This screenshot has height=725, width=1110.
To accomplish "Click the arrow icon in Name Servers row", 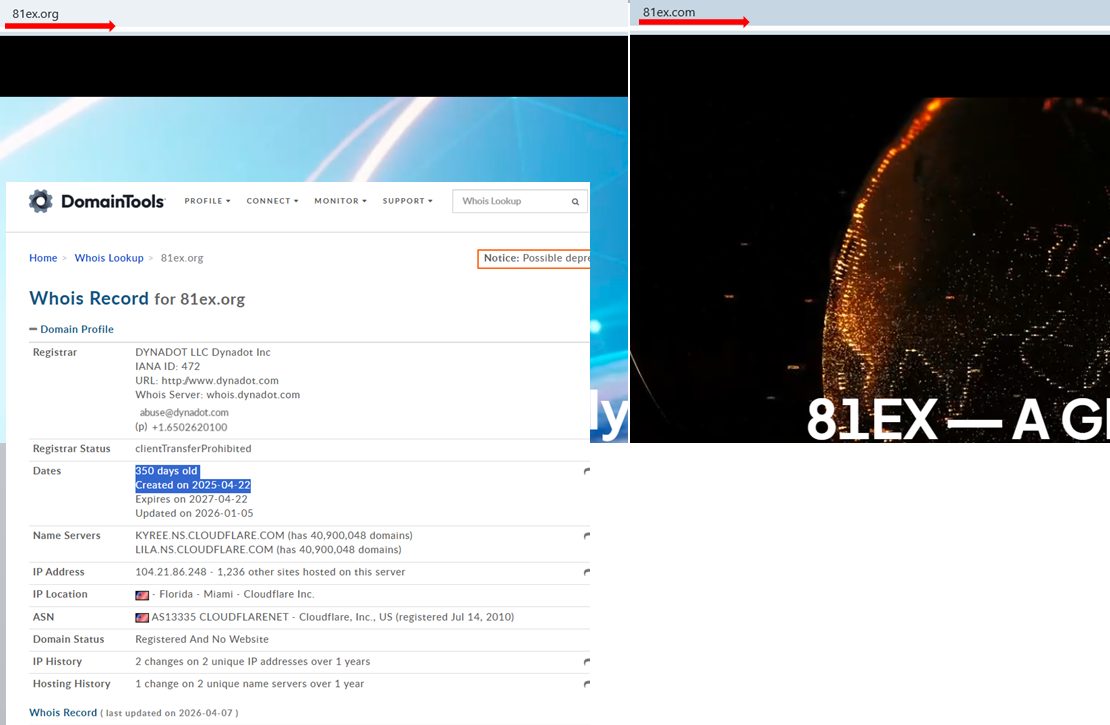I will pos(586,536).
